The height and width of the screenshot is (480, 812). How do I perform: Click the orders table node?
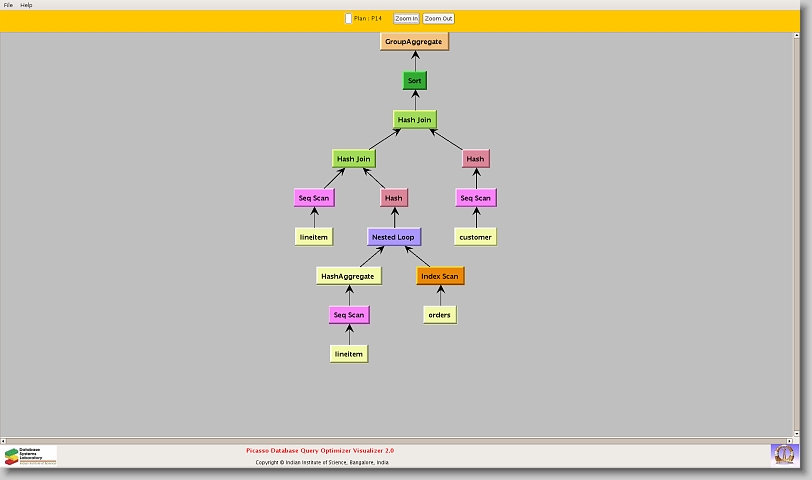pyautogui.click(x=439, y=315)
